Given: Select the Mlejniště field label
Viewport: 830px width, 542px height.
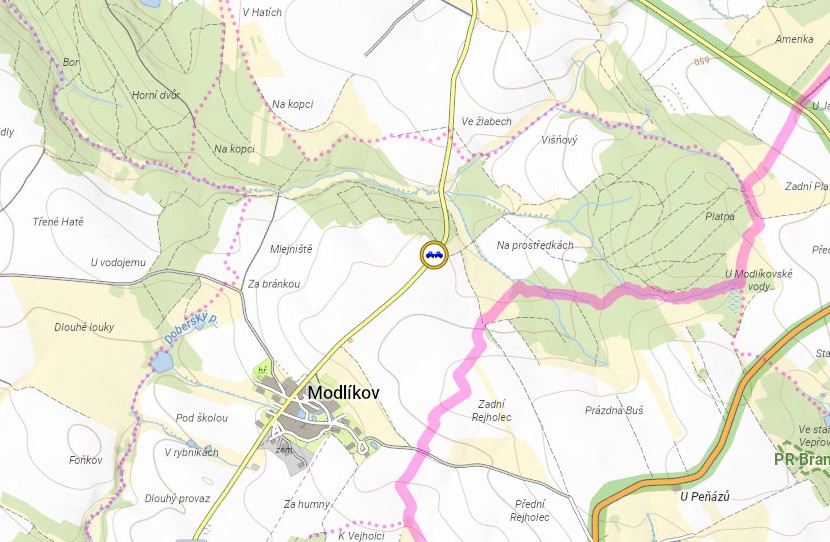Looking at the screenshot, I should pyautogui.click(x=291, y=249).
